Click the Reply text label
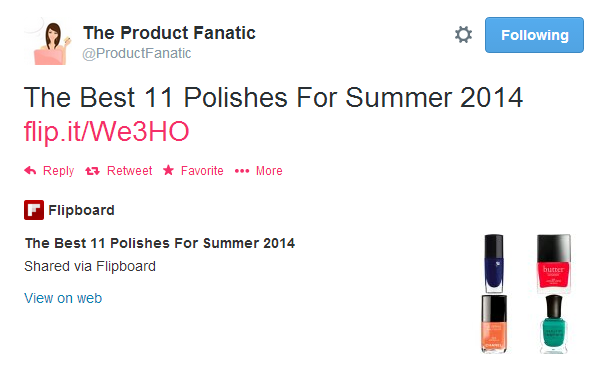The image size is (606, 366). tap(58, 171)
